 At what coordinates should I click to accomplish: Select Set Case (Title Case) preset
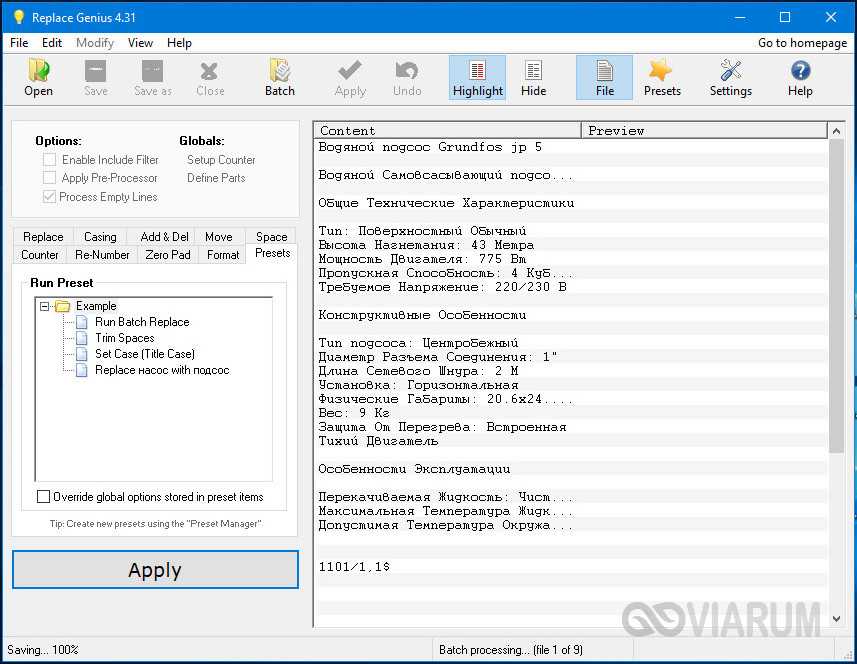[x=144, y=354]
